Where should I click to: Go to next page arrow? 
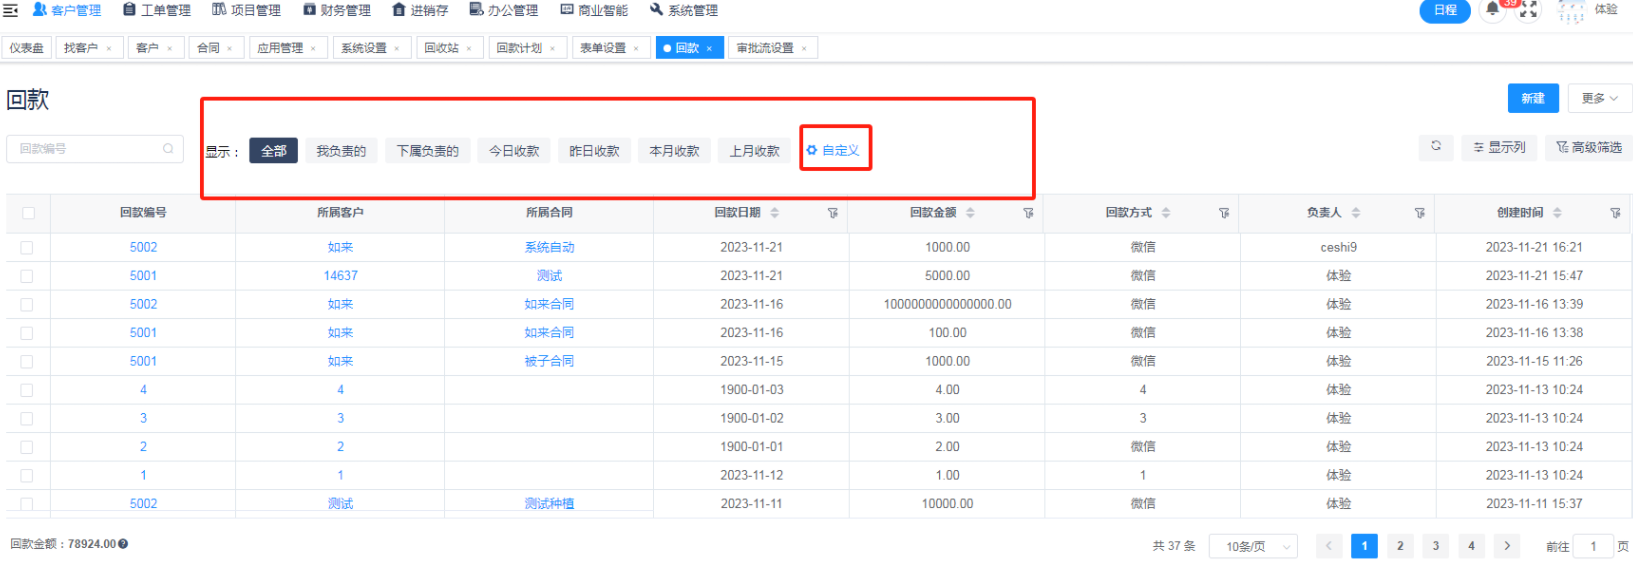[x=1507, y=546]
